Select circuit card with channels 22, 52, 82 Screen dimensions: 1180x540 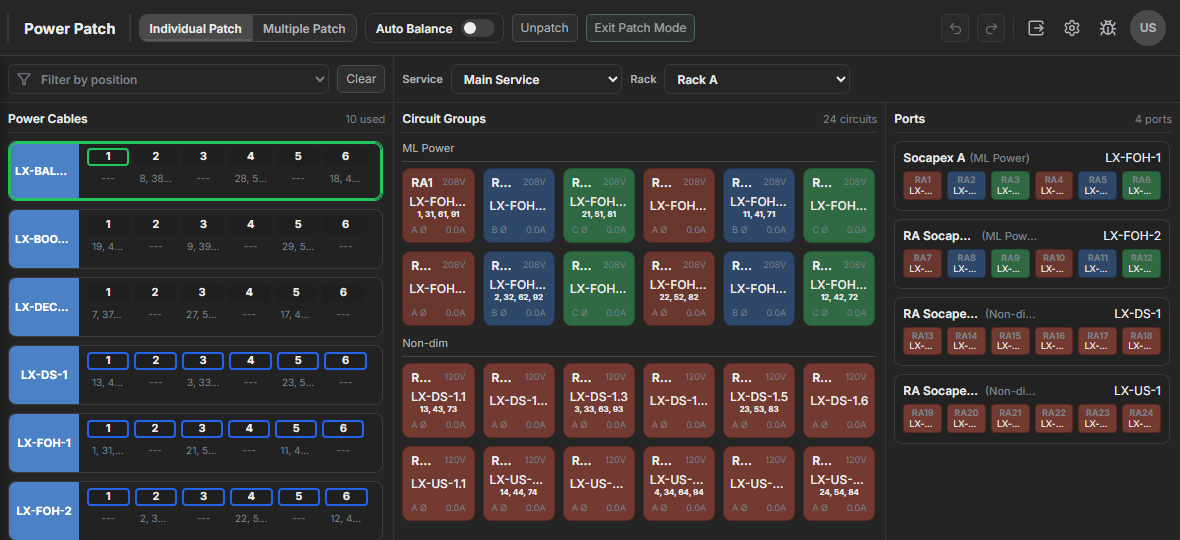tap(680, 288)
